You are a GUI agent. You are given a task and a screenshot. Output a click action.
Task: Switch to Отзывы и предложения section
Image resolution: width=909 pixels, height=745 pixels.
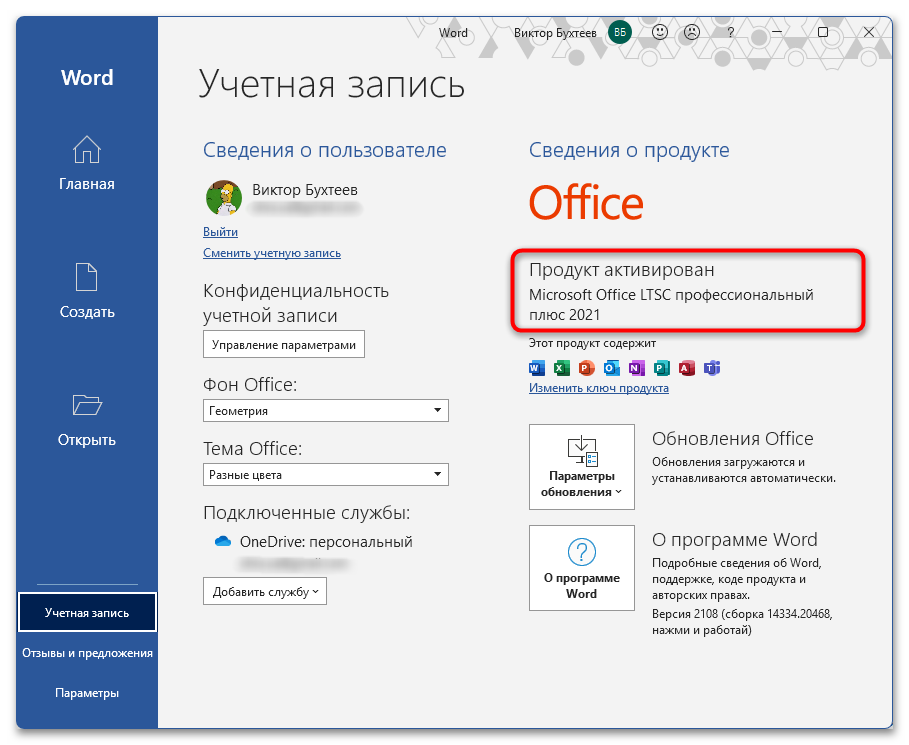click(x=86, y=652)
